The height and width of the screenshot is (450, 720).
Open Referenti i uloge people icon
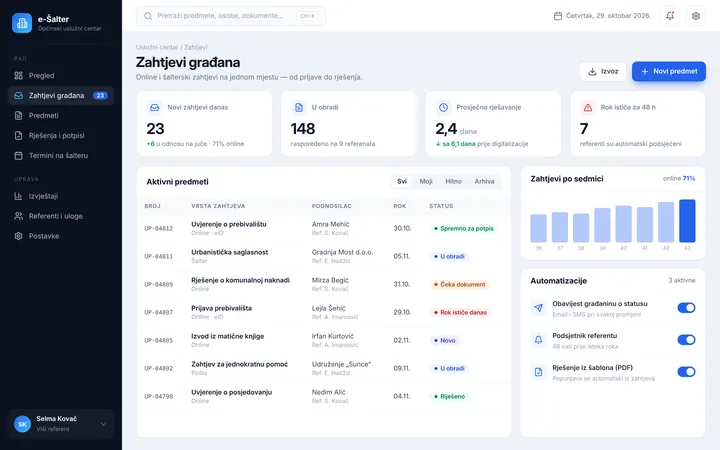tap(18, 216)
